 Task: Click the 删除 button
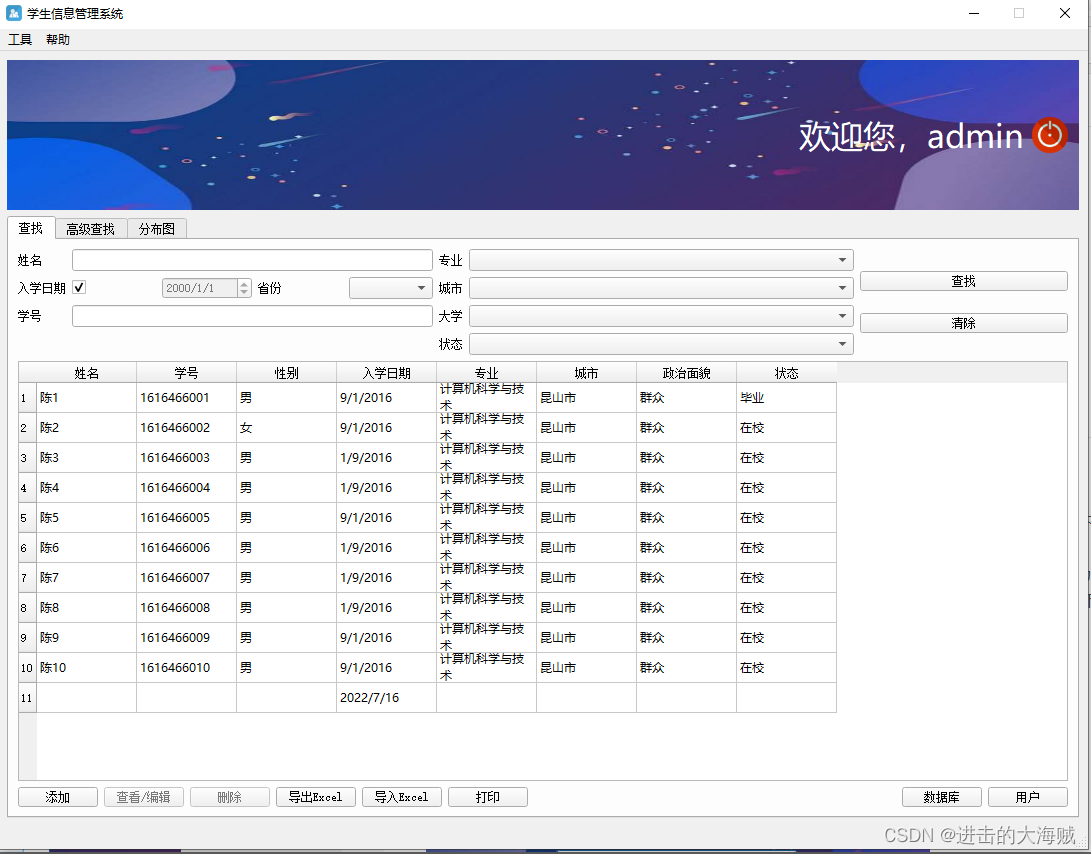[230, 797]
